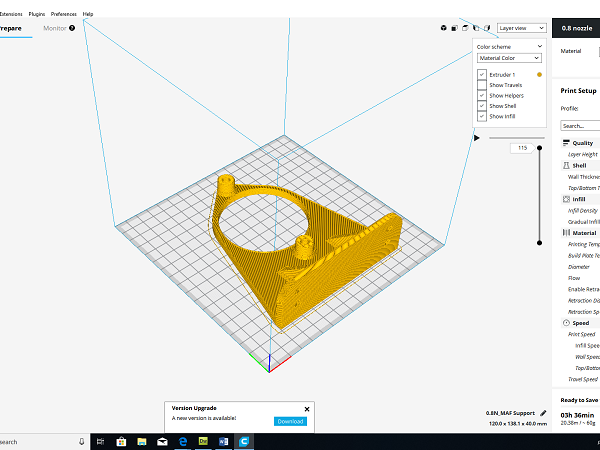Click the microphone icon in taskbar search
Viewport: 600px width, 450px height.
coord(82,442)
